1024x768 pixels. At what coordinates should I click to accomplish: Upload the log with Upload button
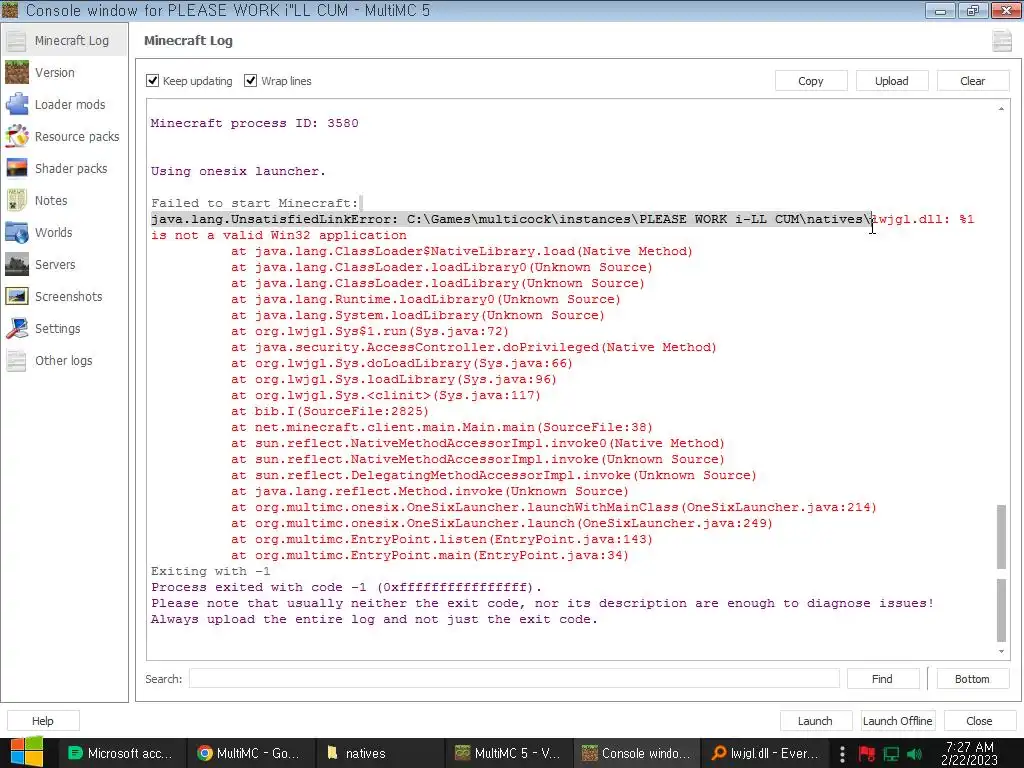pos(891,81)
